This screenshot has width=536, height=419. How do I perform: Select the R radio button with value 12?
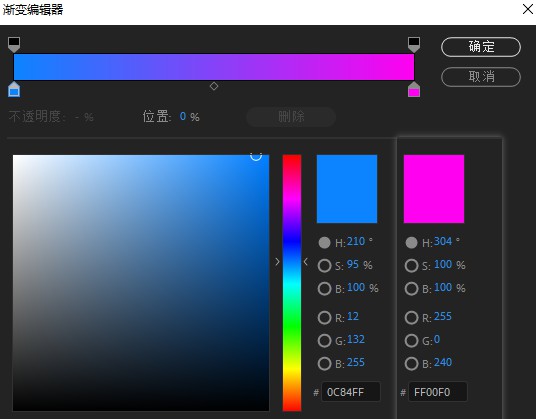(324, 317)
